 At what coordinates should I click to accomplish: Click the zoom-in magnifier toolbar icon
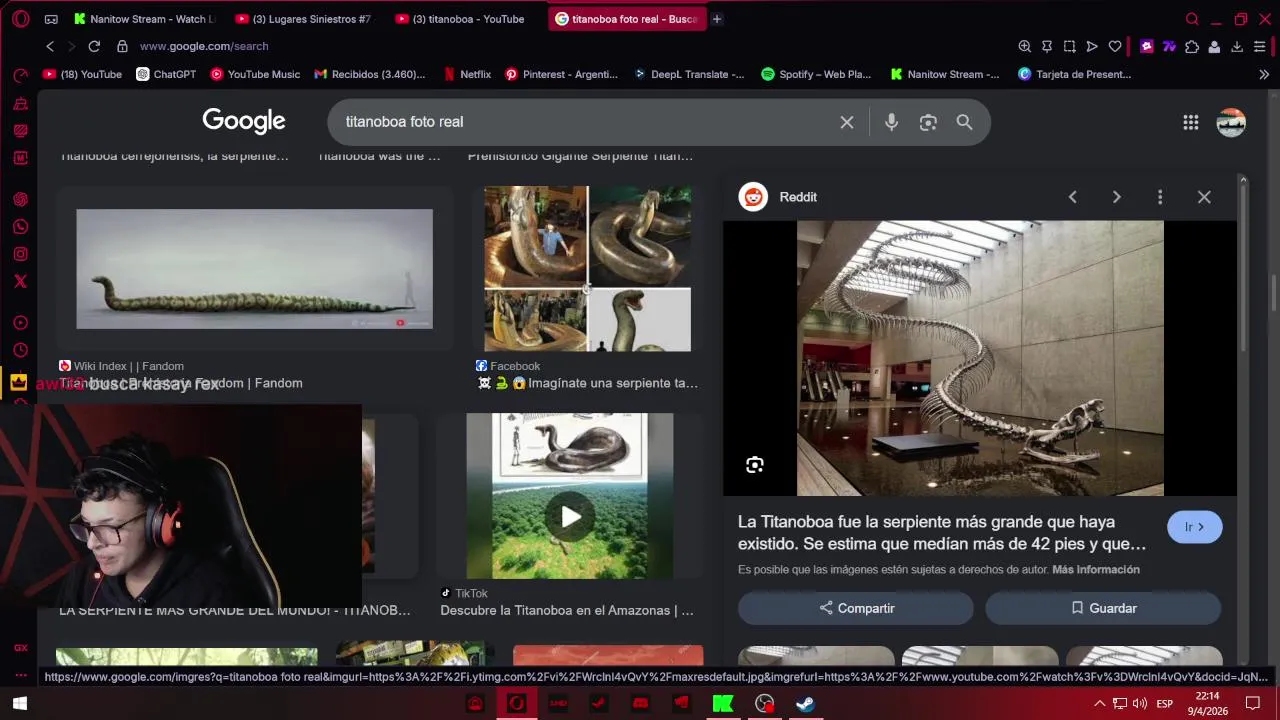click(x=1025, y=46)
